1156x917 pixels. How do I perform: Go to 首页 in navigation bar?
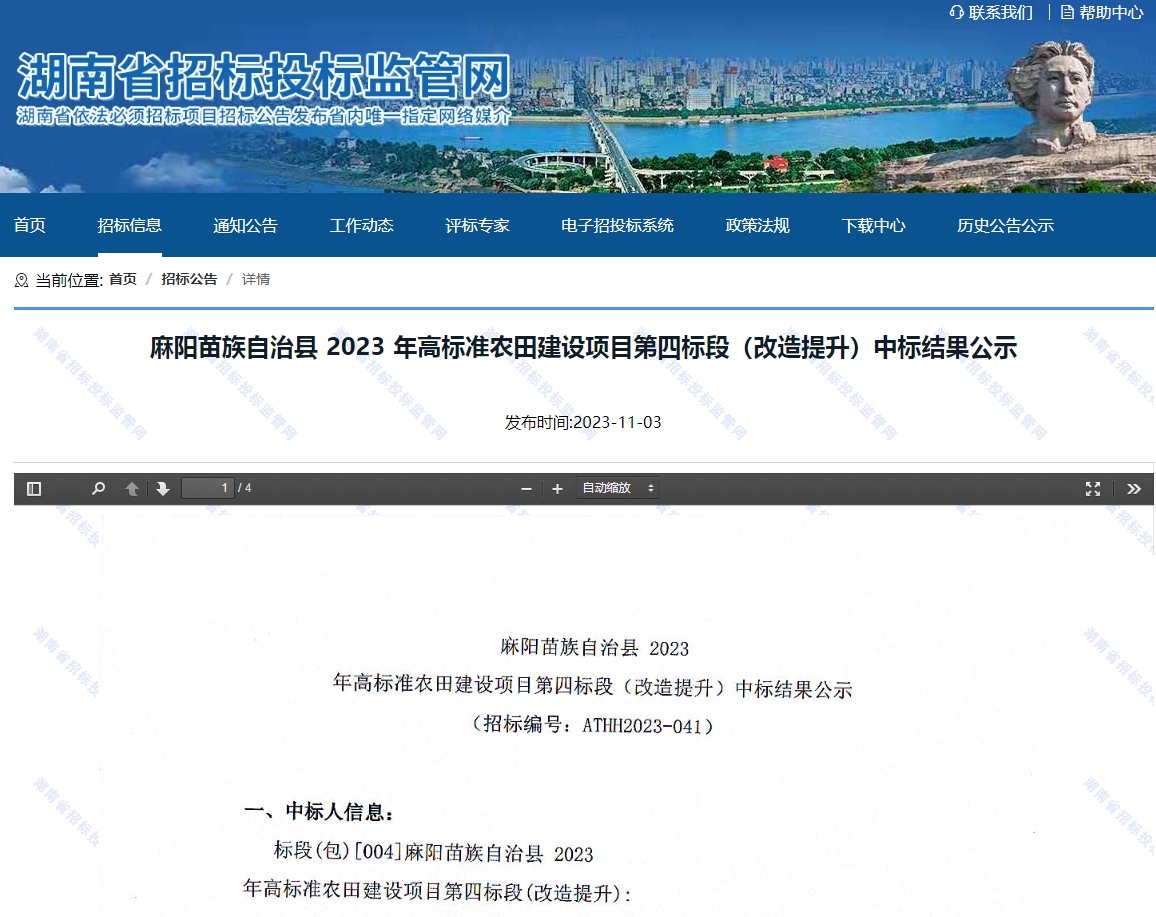(x=30, y=225)
